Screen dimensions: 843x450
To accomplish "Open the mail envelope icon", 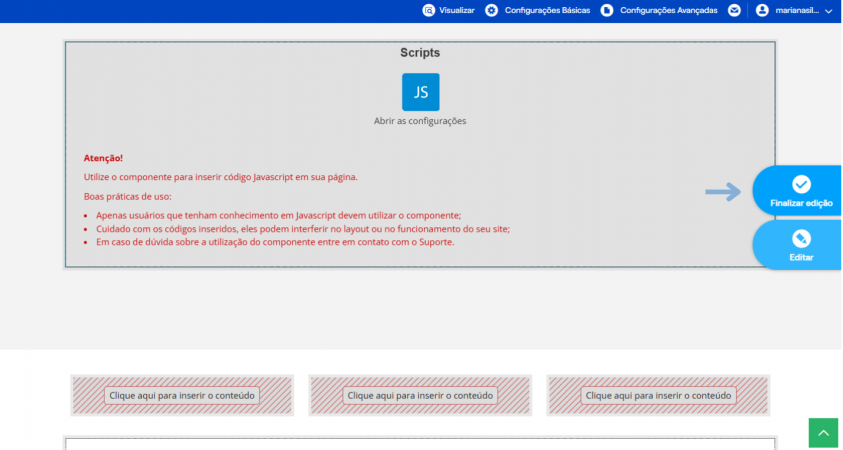I will point(734,11).
